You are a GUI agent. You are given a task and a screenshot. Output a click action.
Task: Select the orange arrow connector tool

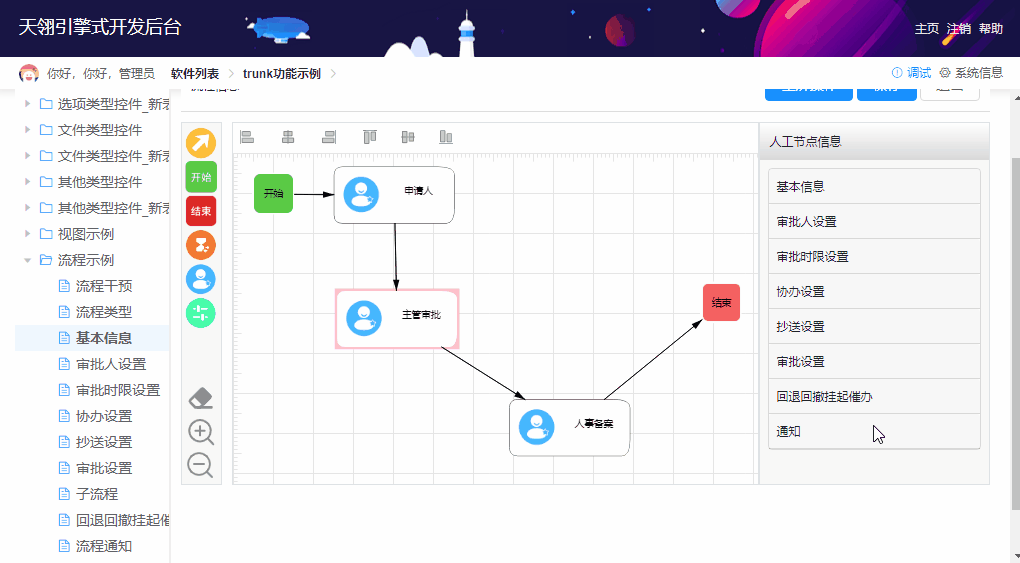201,143
